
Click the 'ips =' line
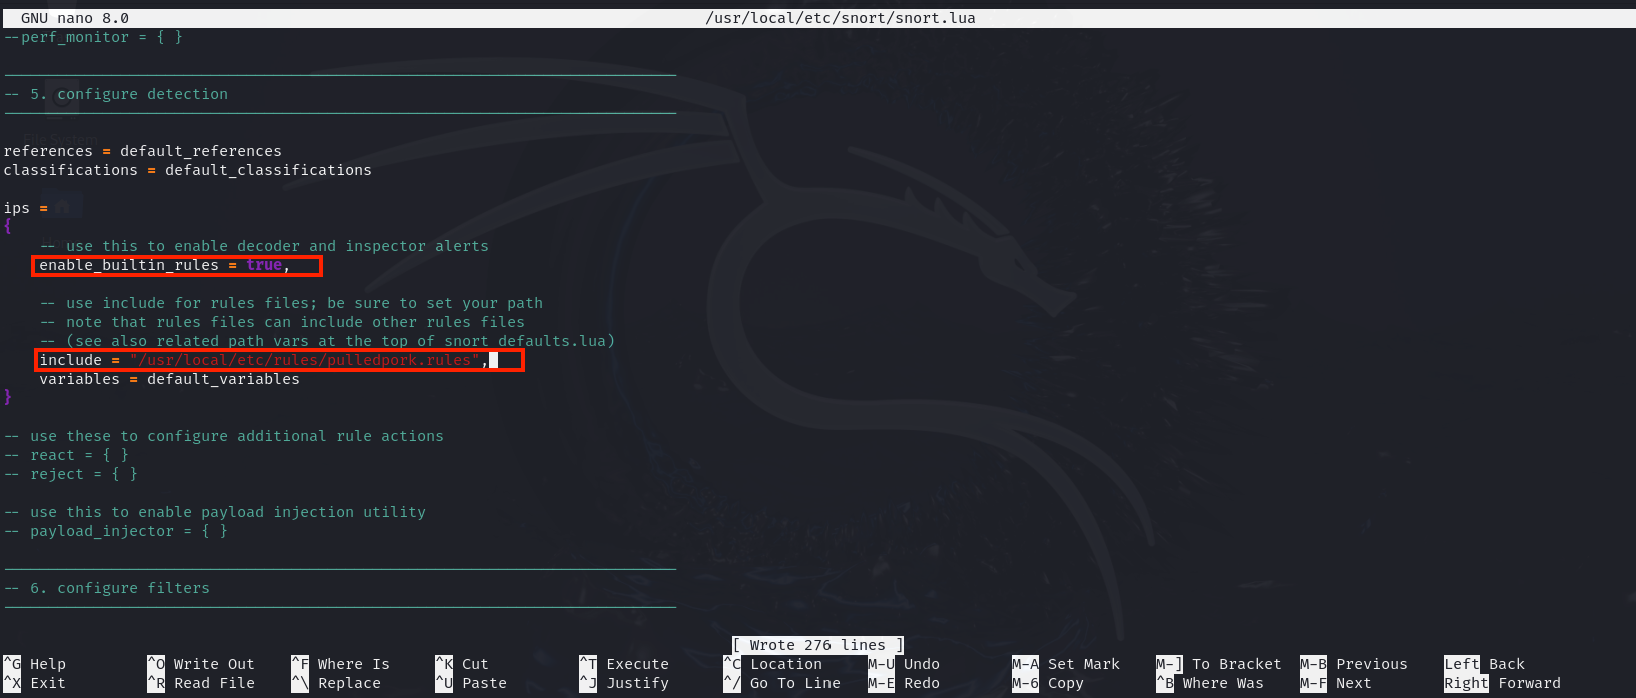pyautogui.click(x=26, y=208)
